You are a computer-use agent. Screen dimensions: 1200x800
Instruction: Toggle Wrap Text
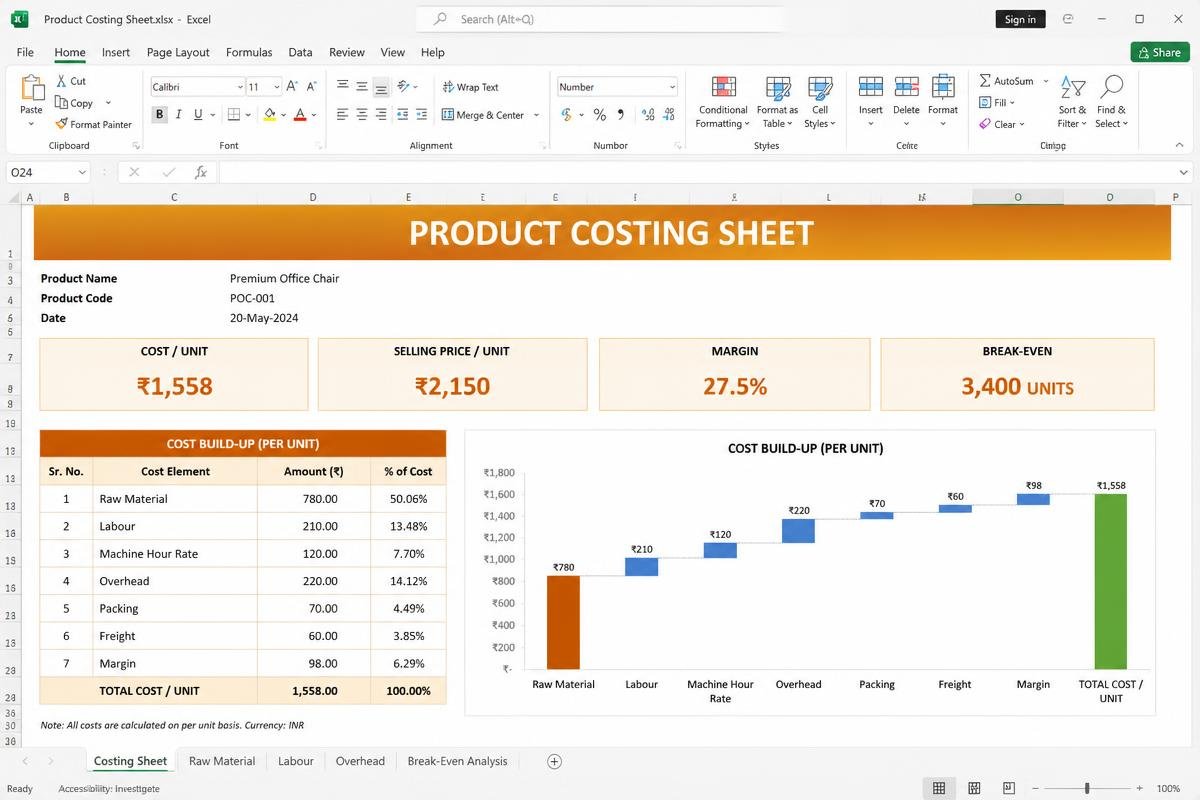click(x=470, y=87)
